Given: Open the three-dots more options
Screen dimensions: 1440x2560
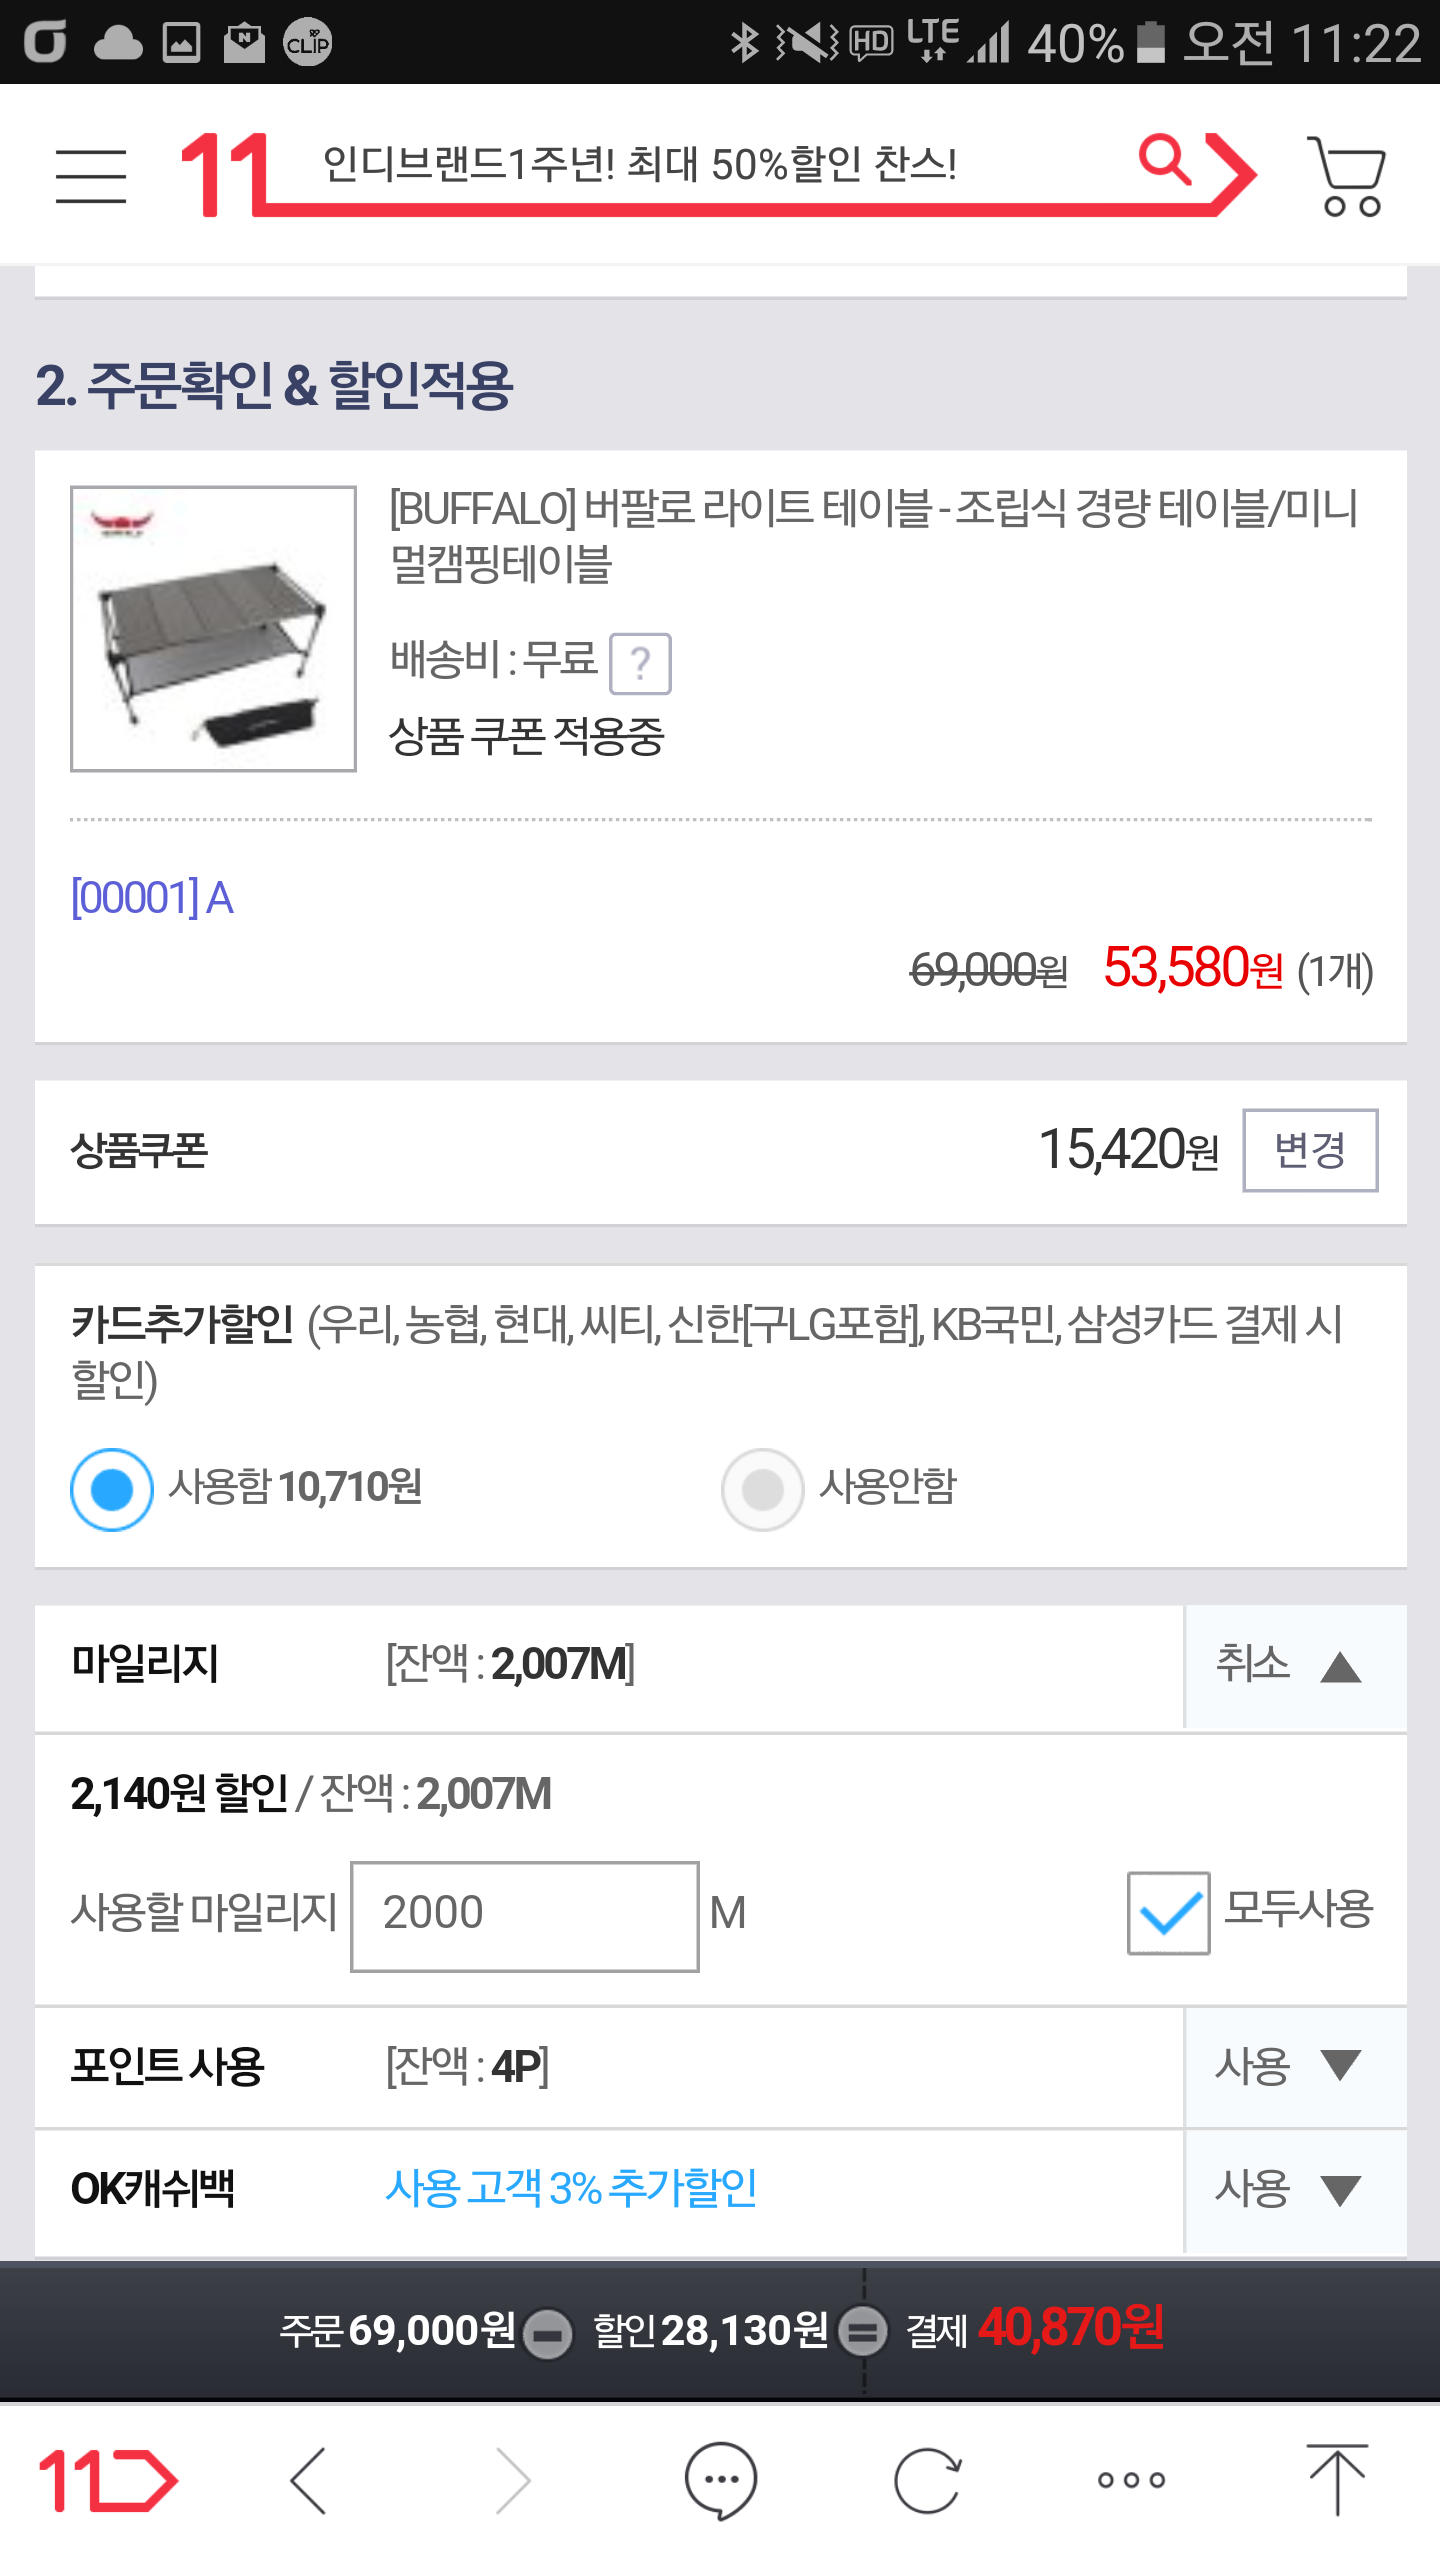Looking at the screenshot, I should (x=1131, y=2479).
